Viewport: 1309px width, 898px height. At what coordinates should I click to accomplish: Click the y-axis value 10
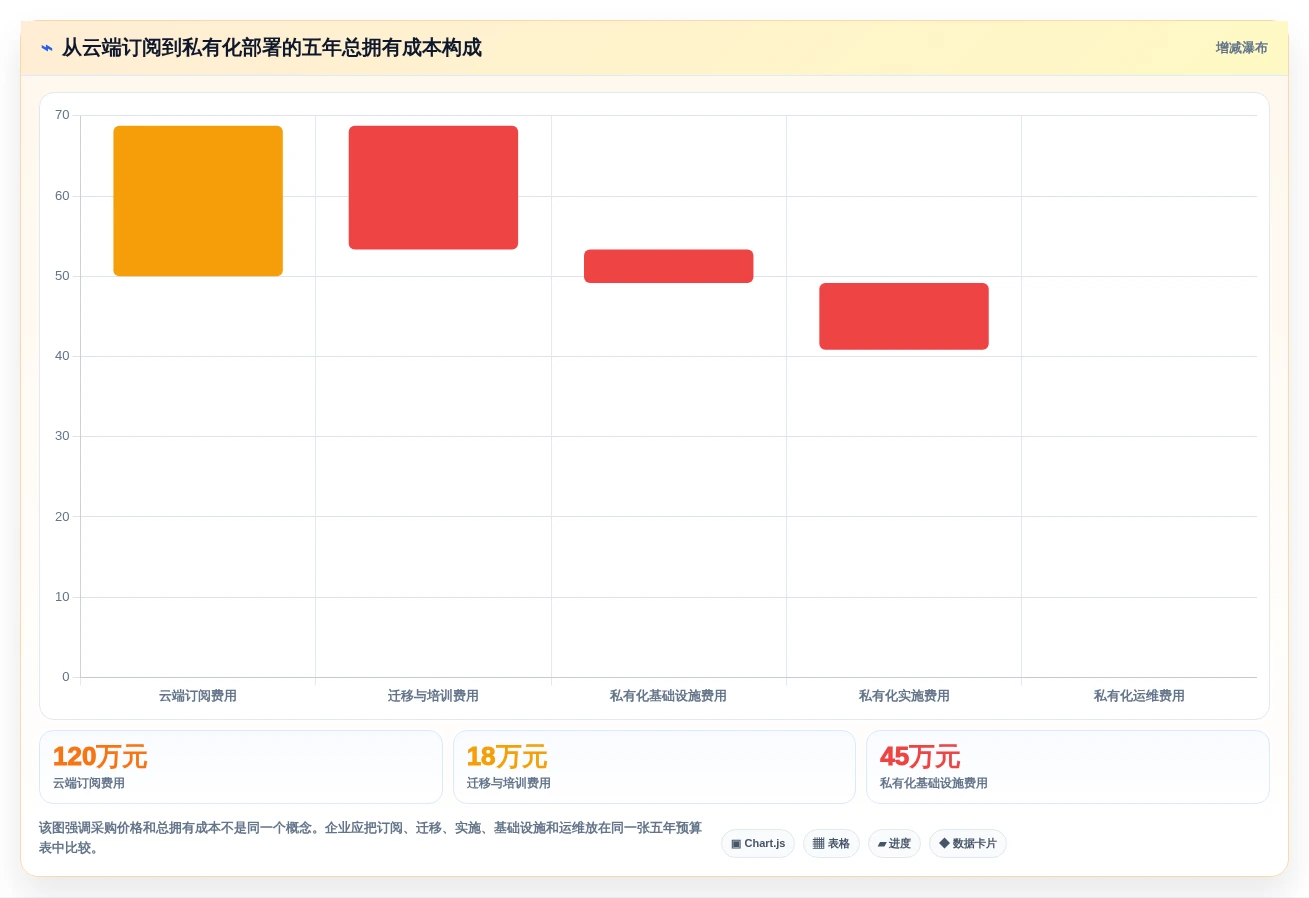click(62, 597)
